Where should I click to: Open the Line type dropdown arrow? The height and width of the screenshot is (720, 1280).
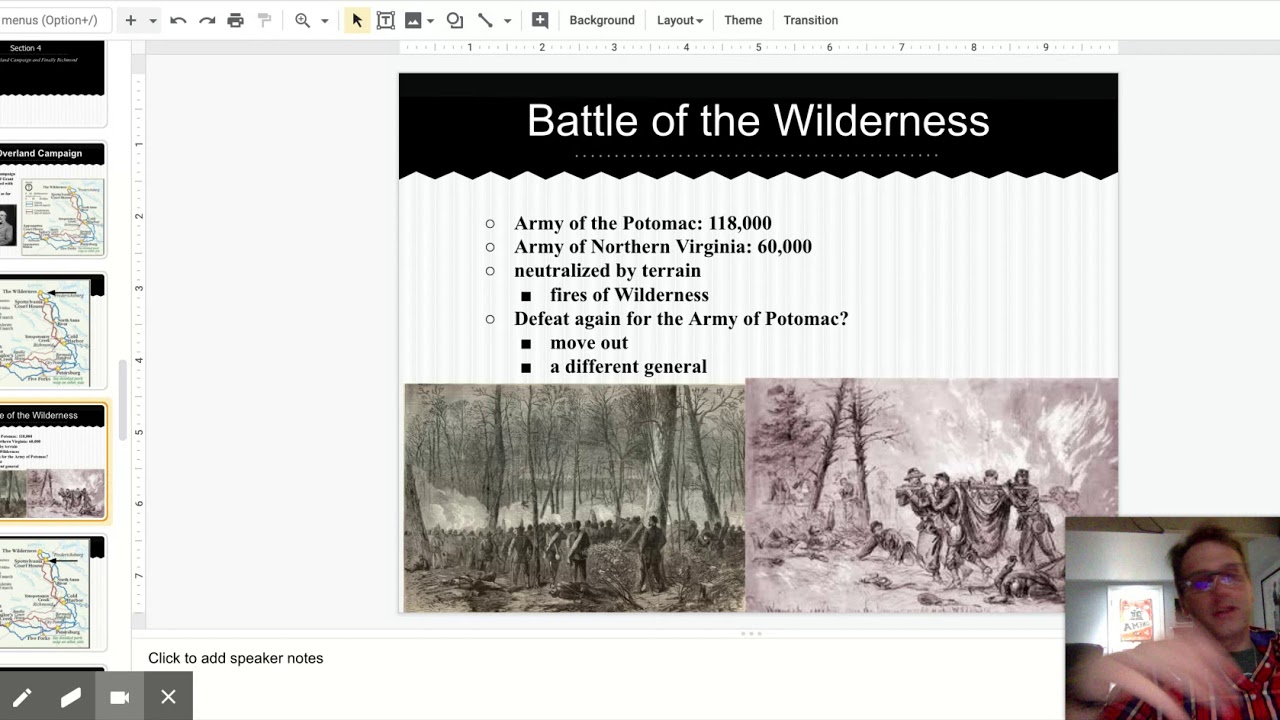pyautogui.click(x=507, y=20)
